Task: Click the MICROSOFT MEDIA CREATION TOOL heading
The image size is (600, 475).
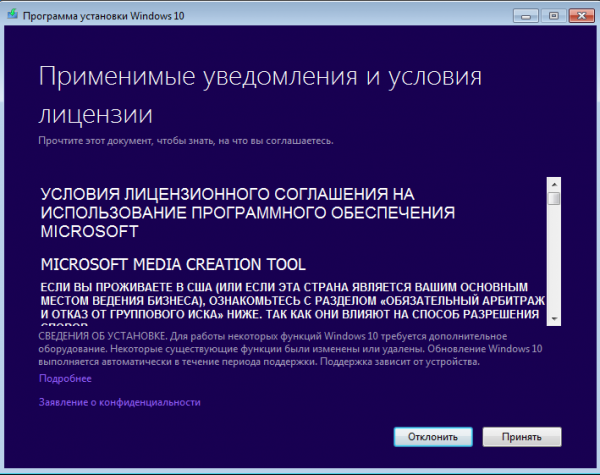Action: click(173, 264)
